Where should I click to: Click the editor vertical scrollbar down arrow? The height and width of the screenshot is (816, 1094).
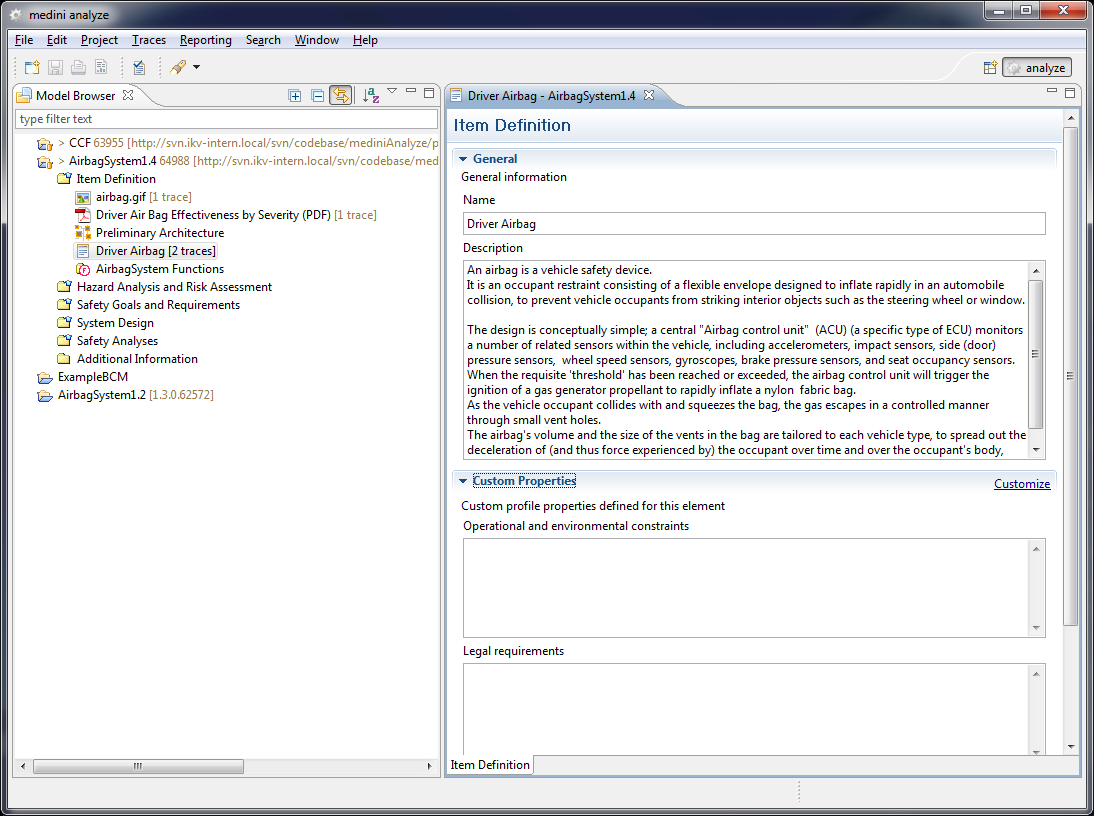coord(1071,747)
